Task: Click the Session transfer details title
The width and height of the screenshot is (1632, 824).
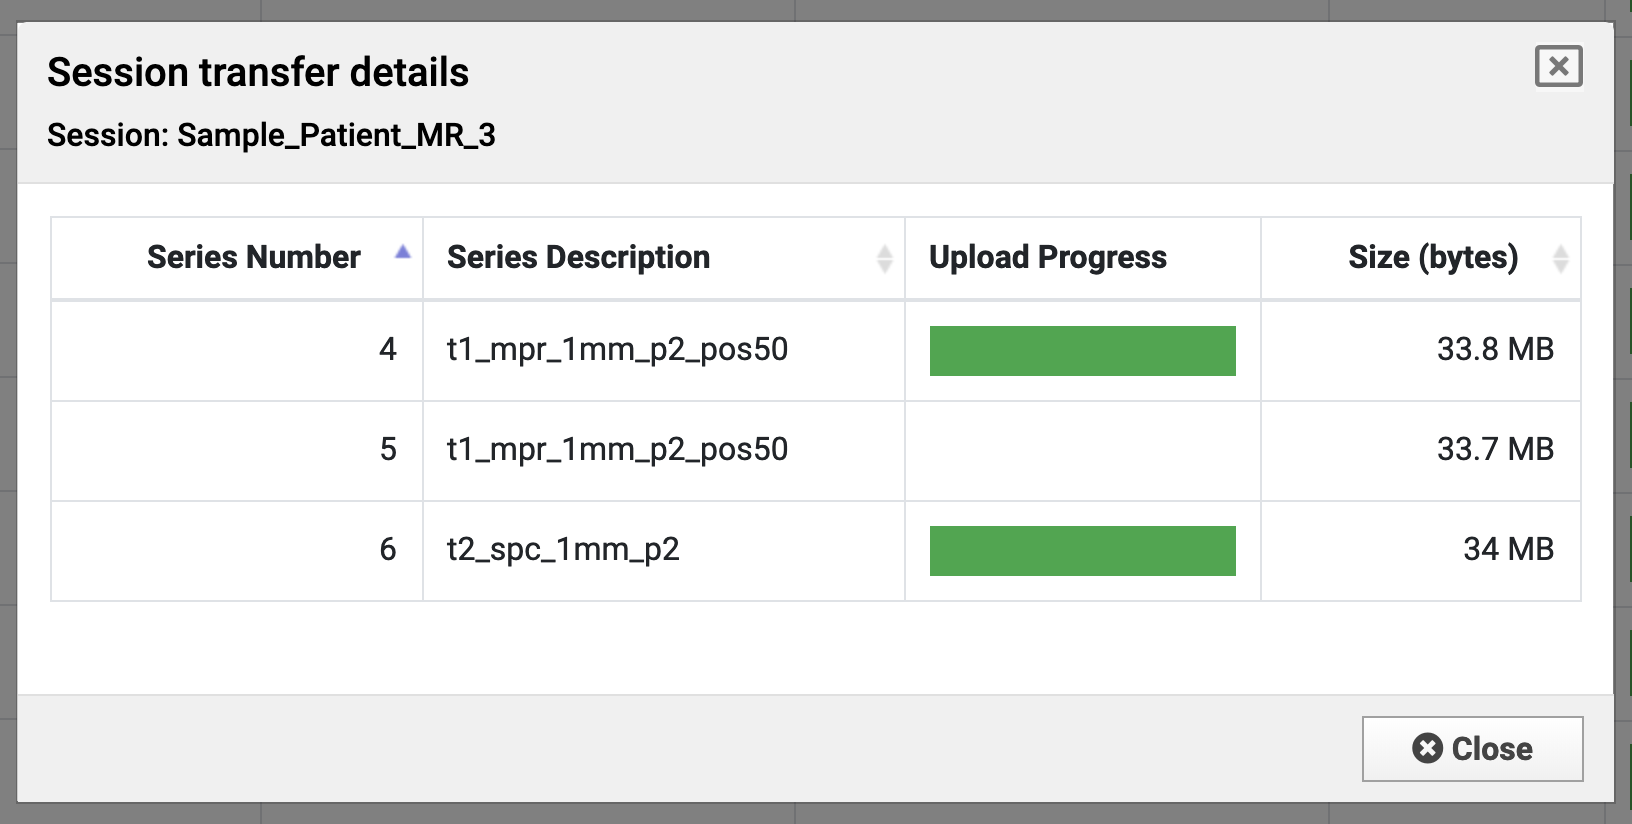Action: pyautogui.click(x=258, y=73)
